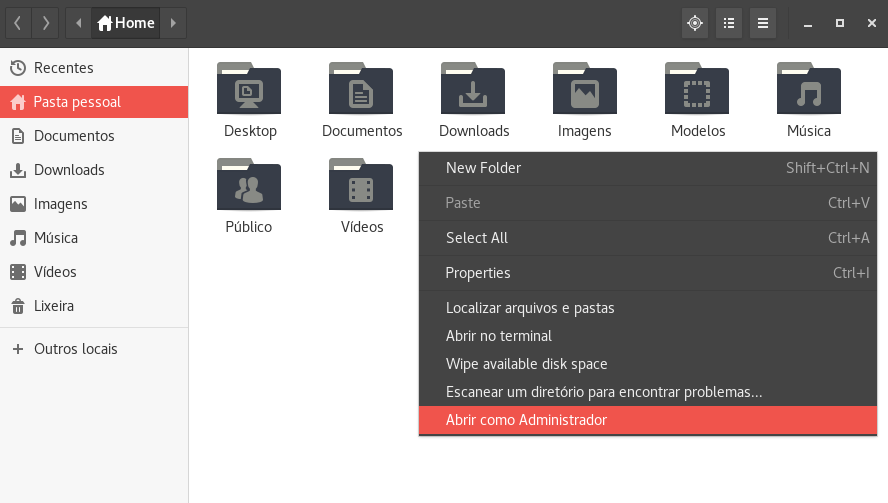This screenshot has width=888, height=503.
Task: Minimize the file manager window
Action: 808,23
